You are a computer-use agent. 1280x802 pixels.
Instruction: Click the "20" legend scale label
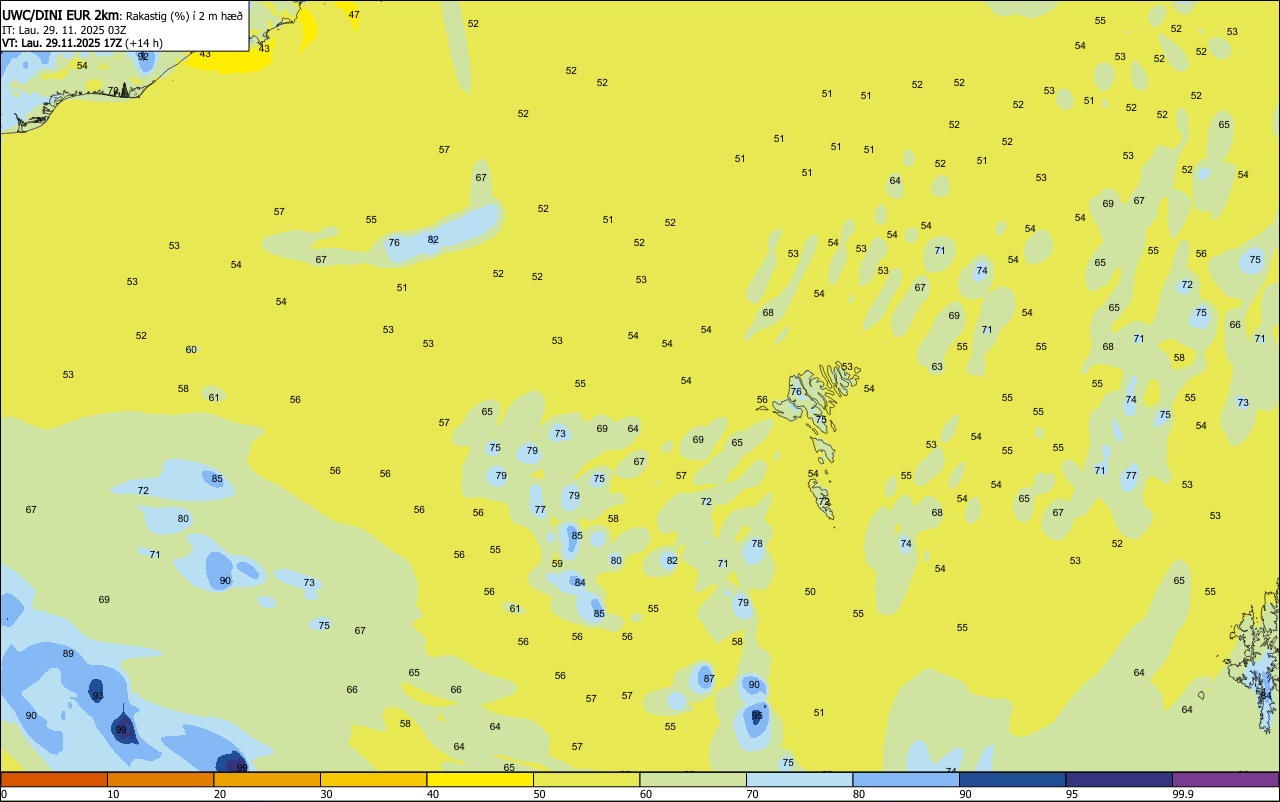click(x=220, y=794)
